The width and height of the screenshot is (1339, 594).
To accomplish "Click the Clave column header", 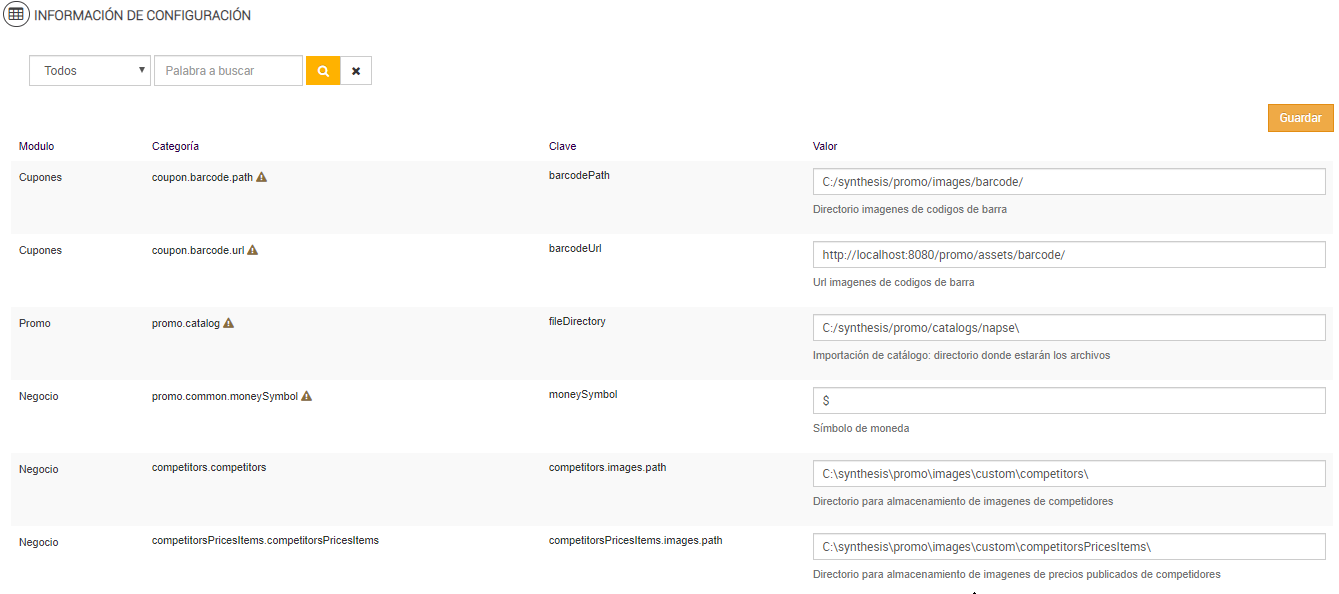I will (x=563, y=146).
